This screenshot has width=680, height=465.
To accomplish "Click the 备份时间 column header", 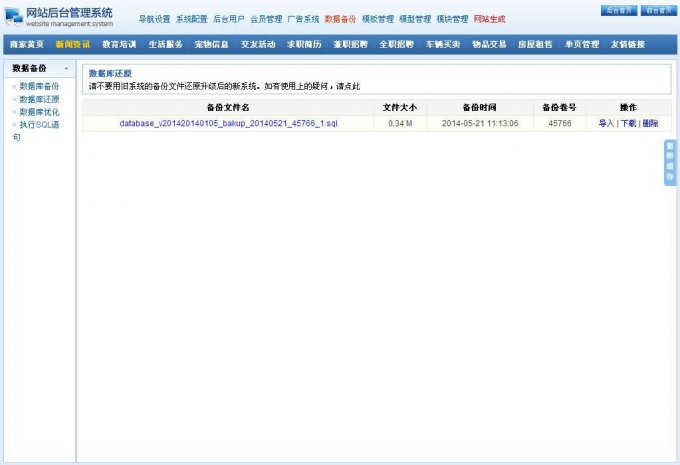I will 480,107.
